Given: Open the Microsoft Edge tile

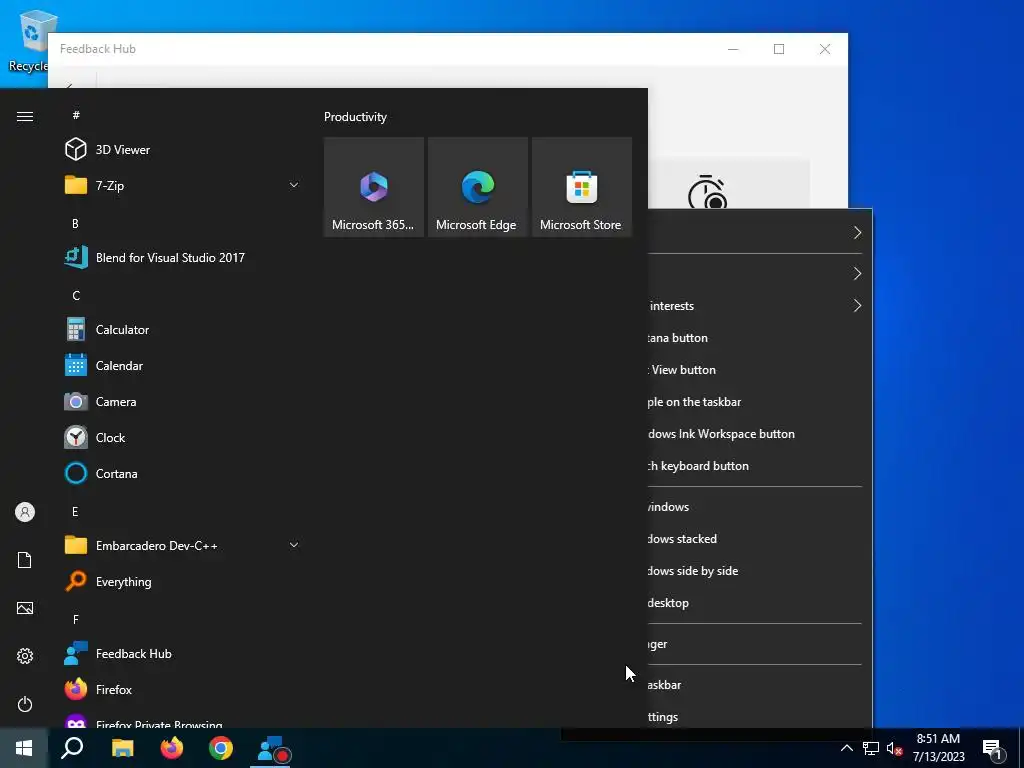Looking at the screenshot, I should click(x=477, y=187).
